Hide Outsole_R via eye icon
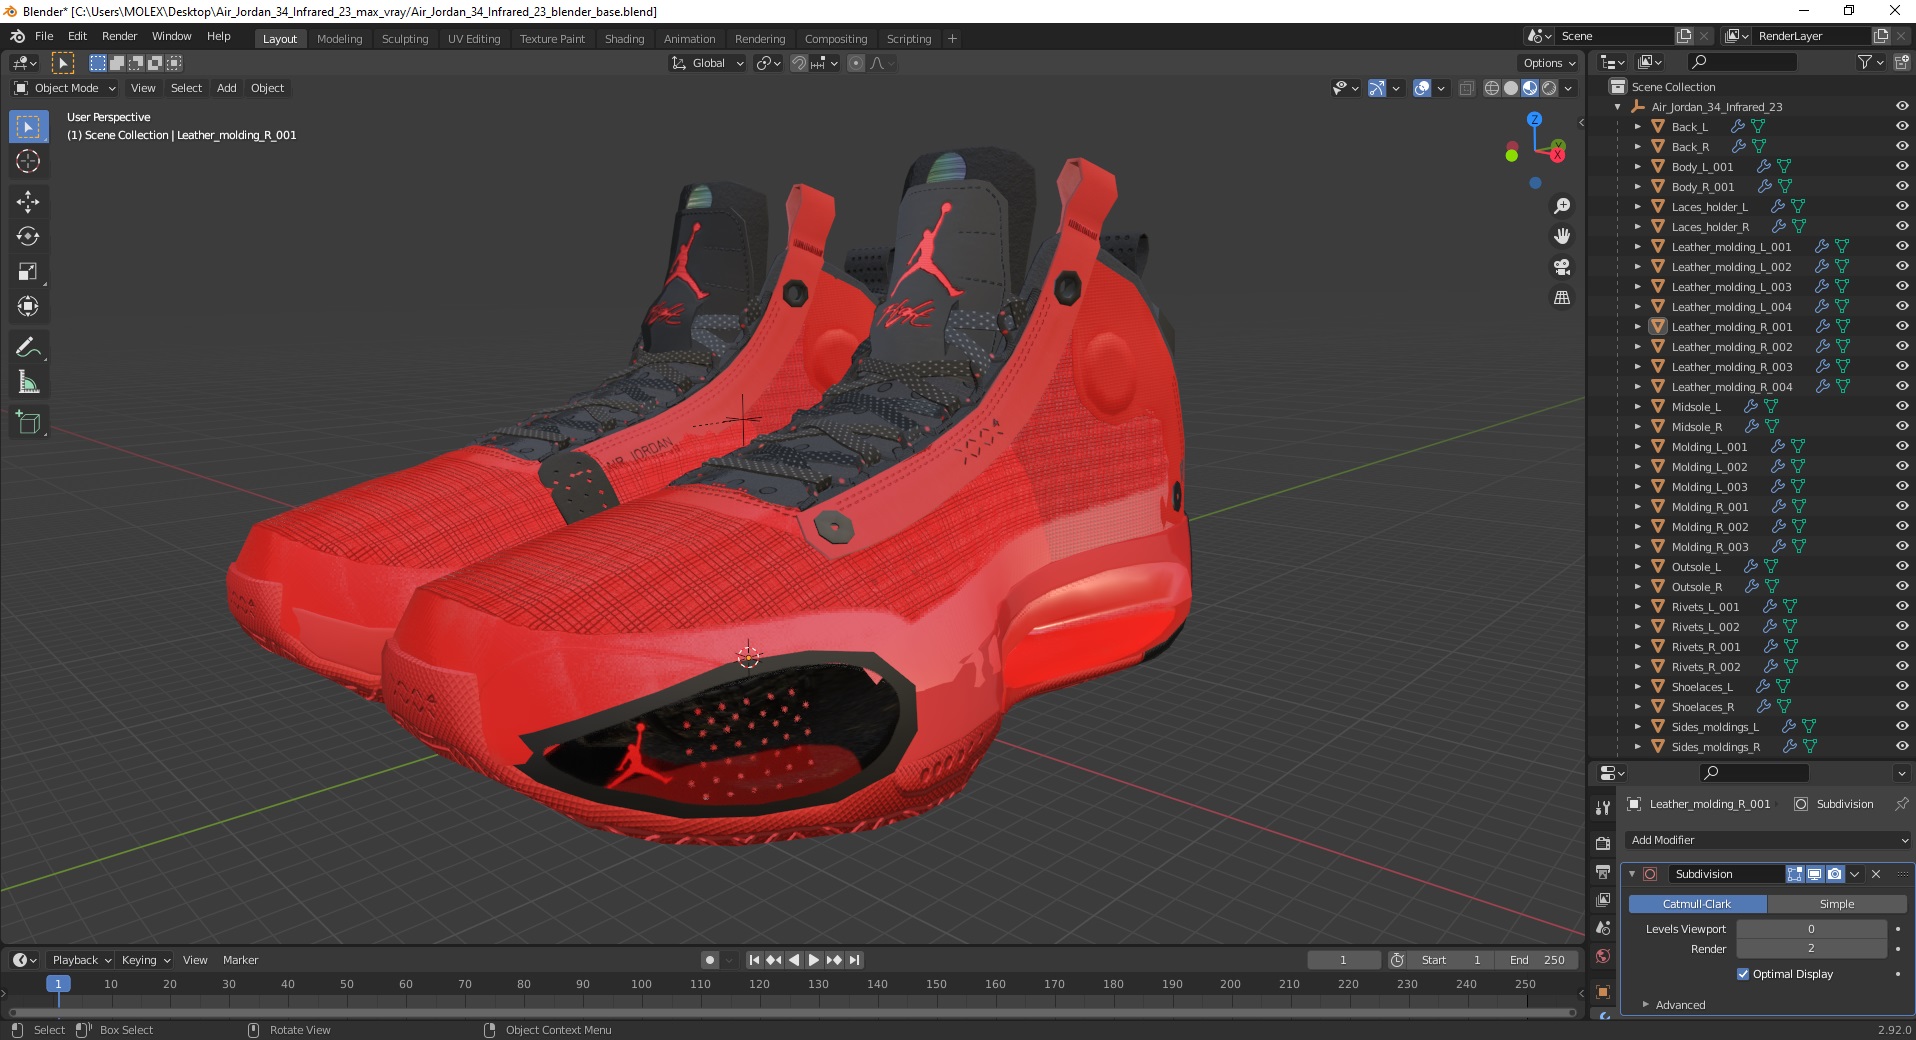This screenshot has height=1040, width=1916. pos(1902,586)
